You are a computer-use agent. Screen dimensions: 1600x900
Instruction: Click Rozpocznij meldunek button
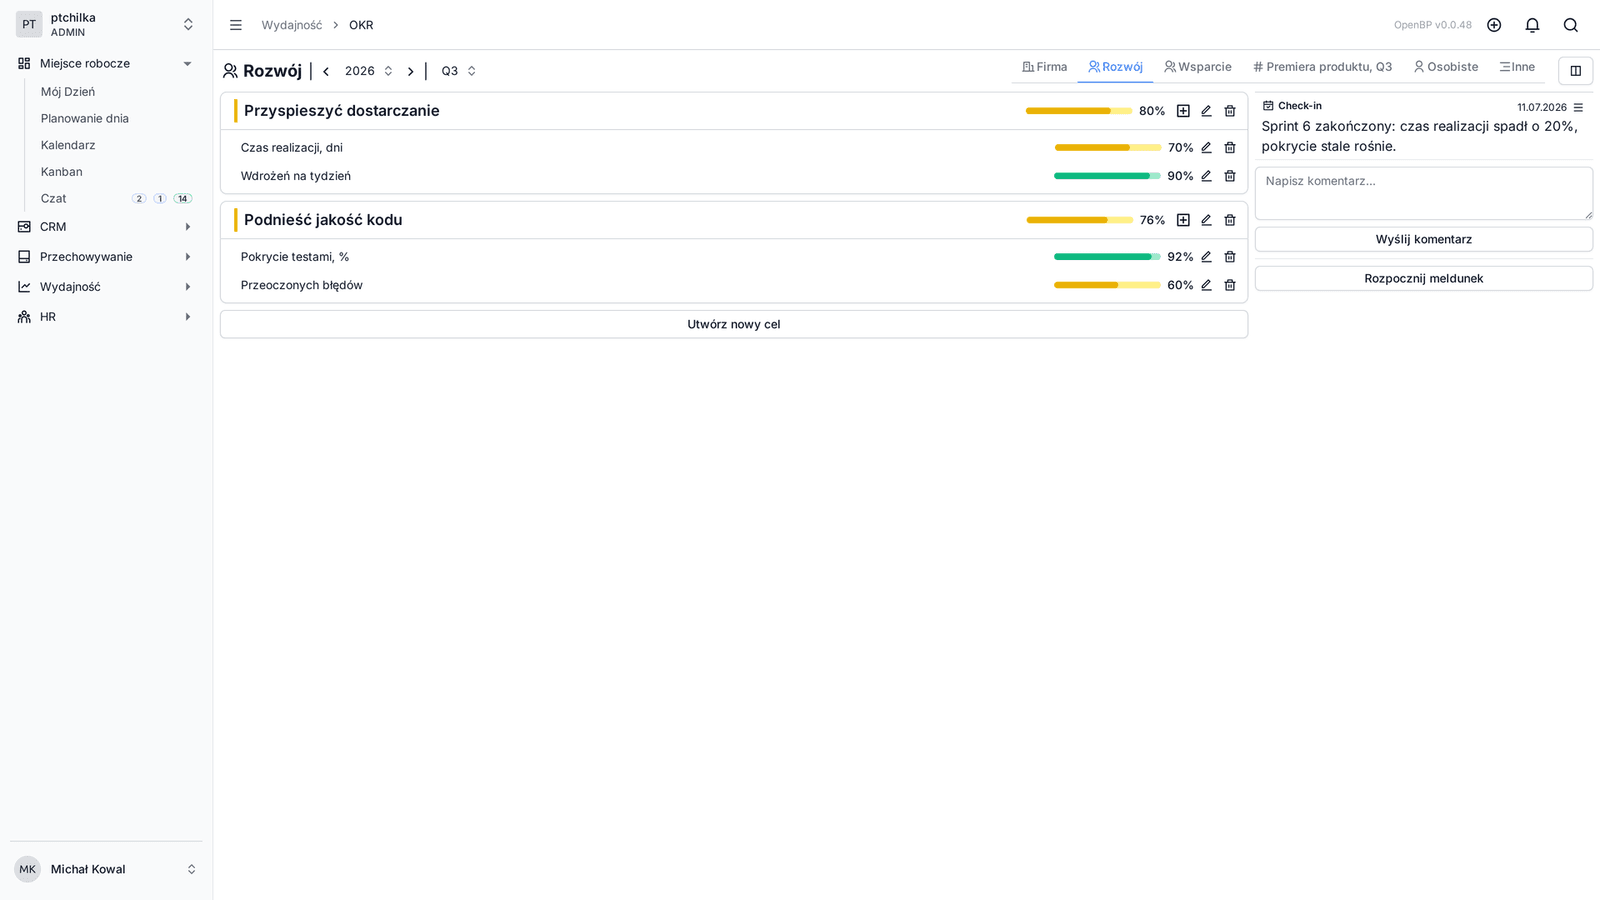point(1423,278)
